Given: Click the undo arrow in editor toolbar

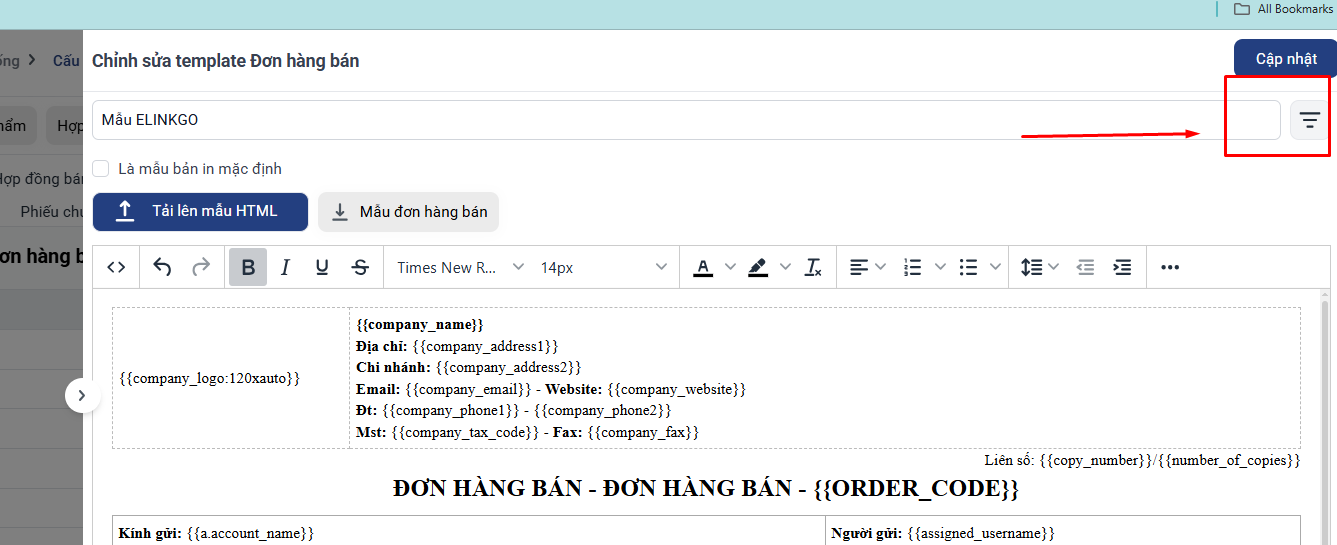Looking at the screenshot, I should 162,267.
